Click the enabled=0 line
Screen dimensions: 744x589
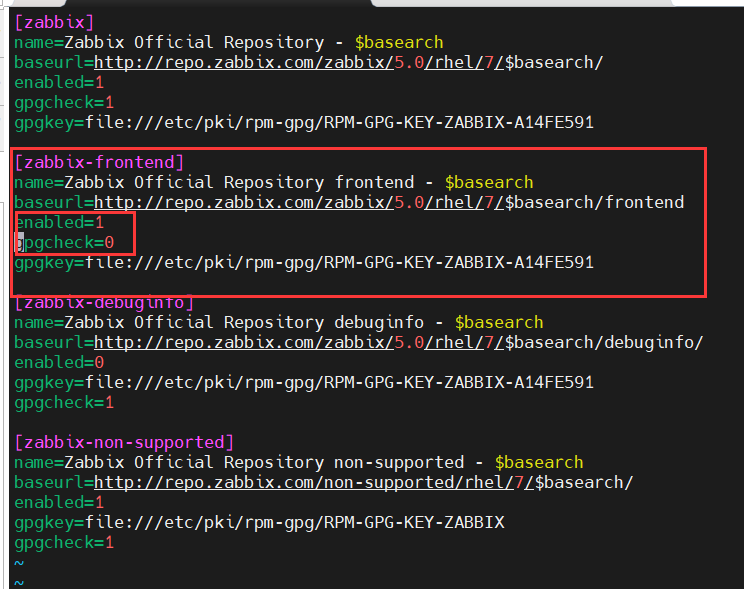(x=59, y=362)
